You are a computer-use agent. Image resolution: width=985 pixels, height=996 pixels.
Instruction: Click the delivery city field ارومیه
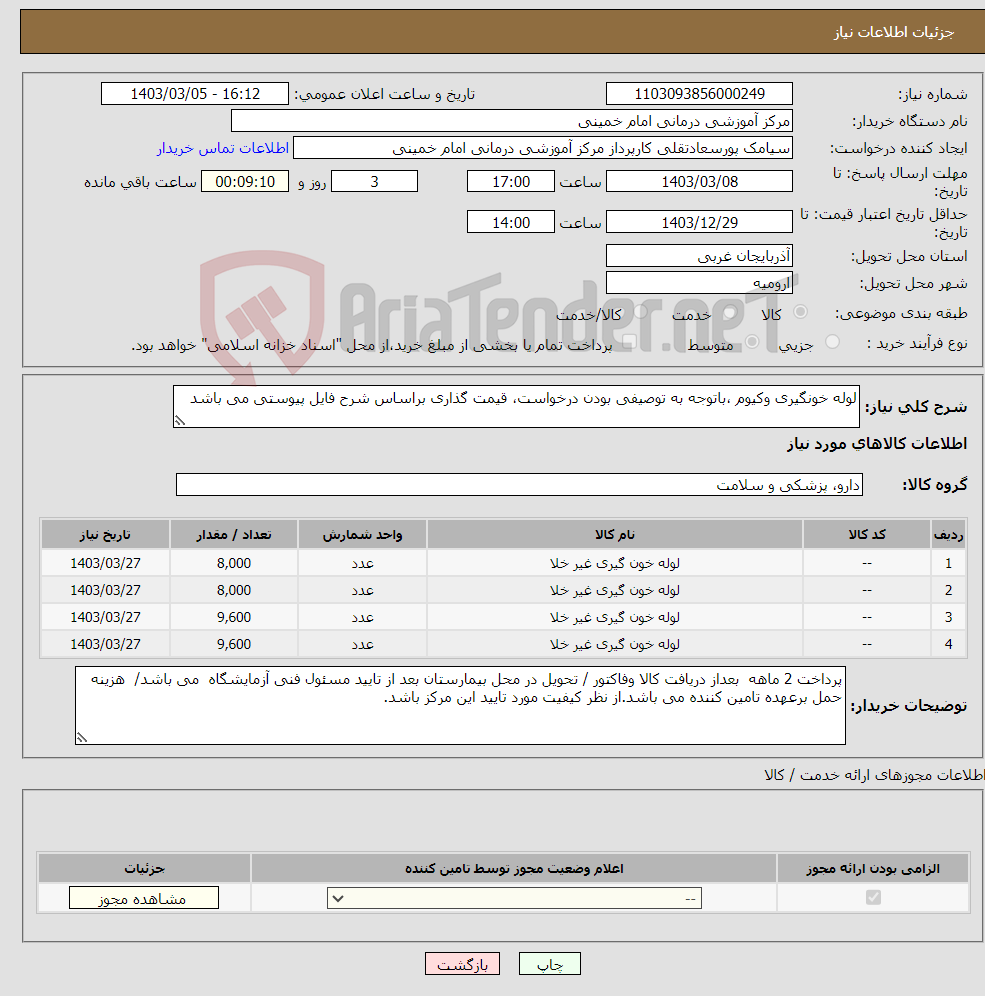tap(699, 283)
